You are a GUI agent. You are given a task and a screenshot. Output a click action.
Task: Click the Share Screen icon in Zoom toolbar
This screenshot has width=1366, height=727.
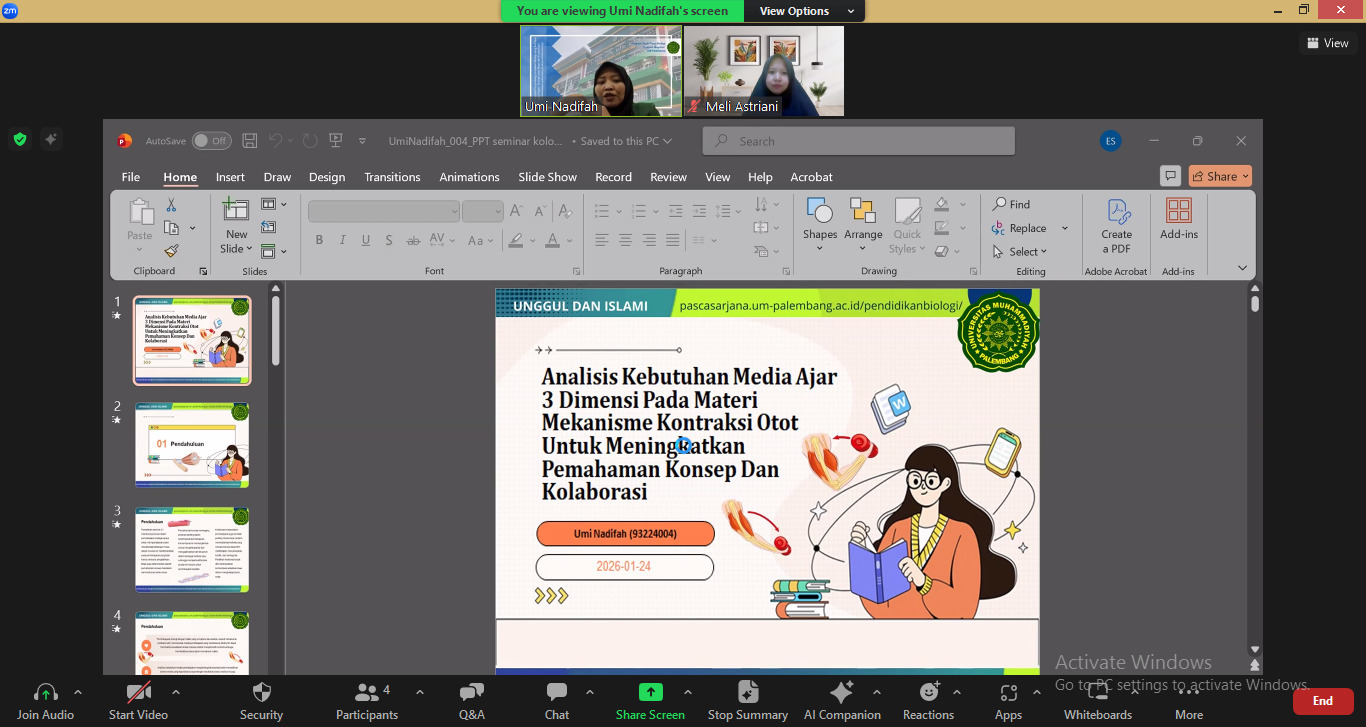click(x=650, y=692)
